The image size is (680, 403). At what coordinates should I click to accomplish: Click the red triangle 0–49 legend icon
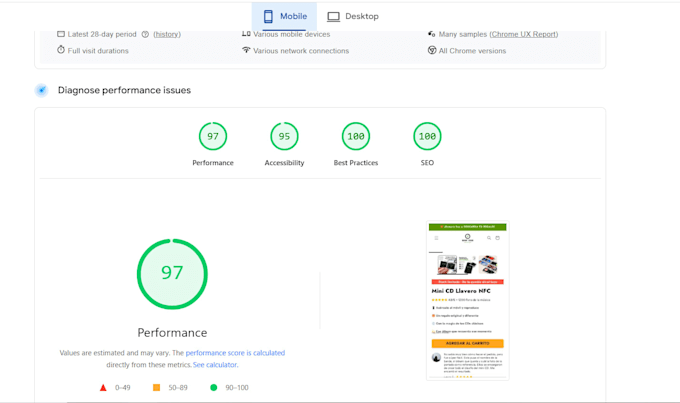click(103, 388)
